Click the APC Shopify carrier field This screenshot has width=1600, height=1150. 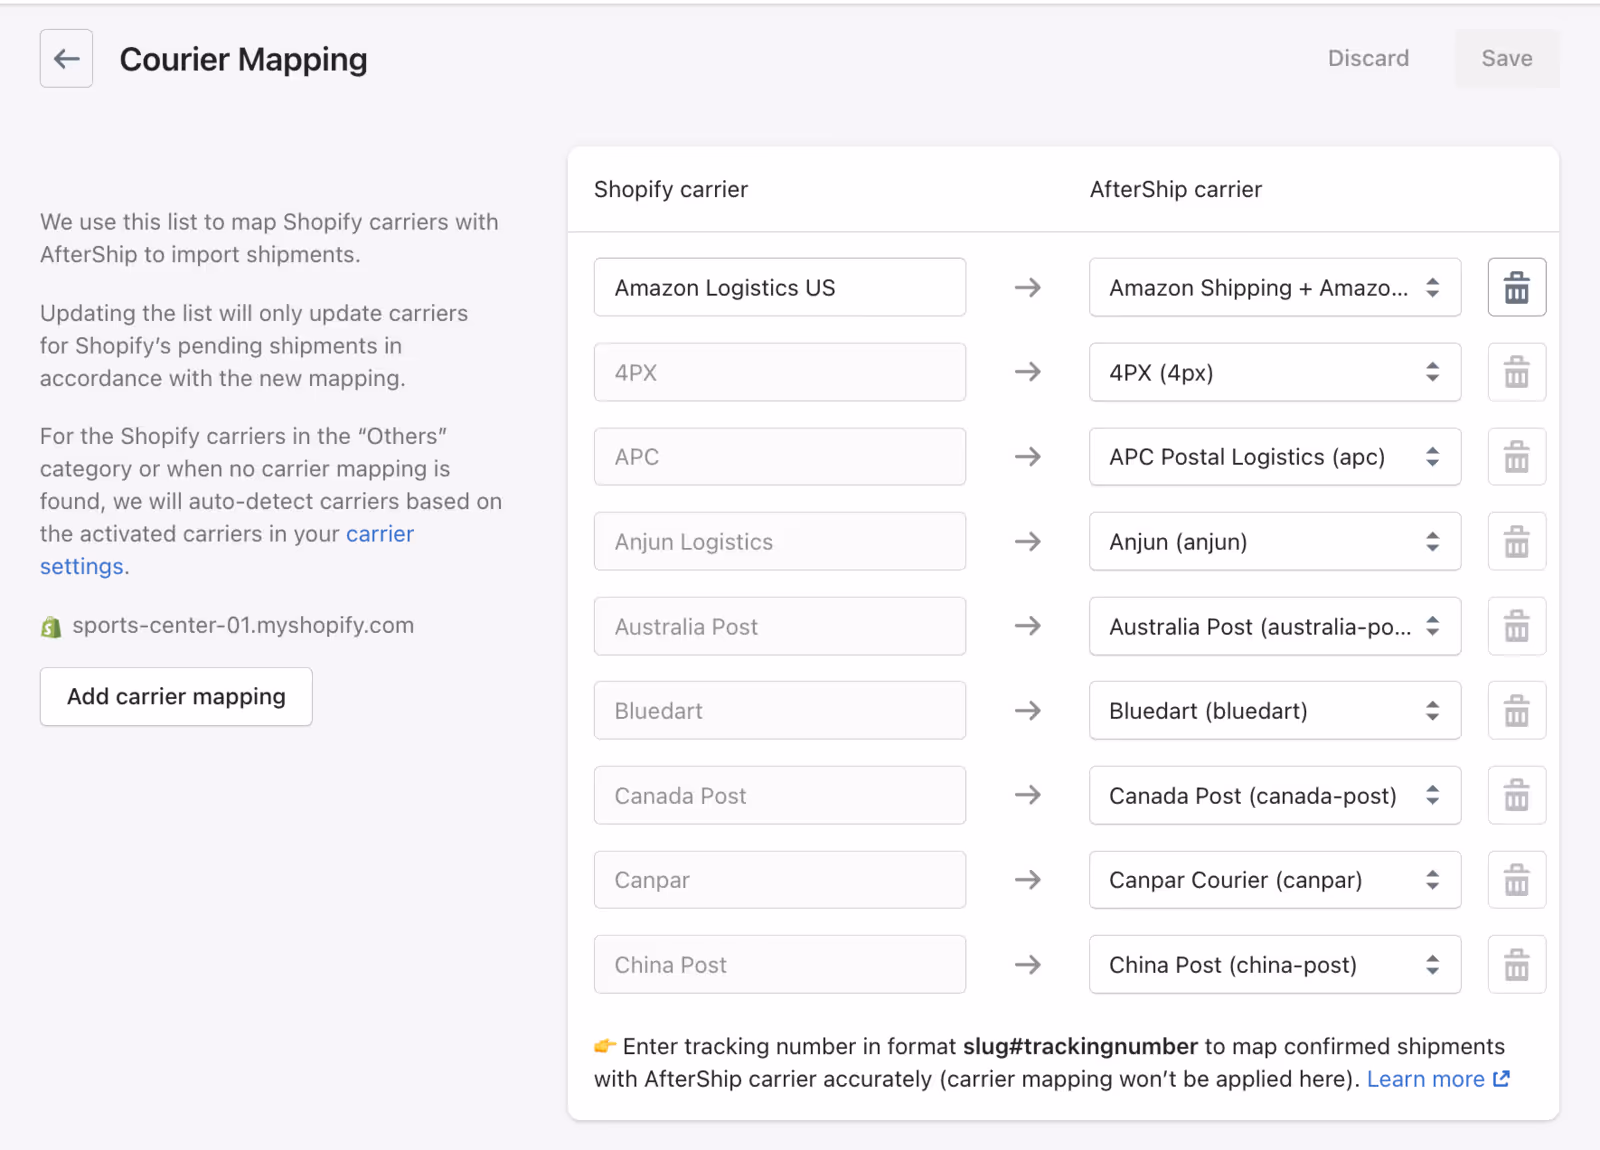pos(780,457)
